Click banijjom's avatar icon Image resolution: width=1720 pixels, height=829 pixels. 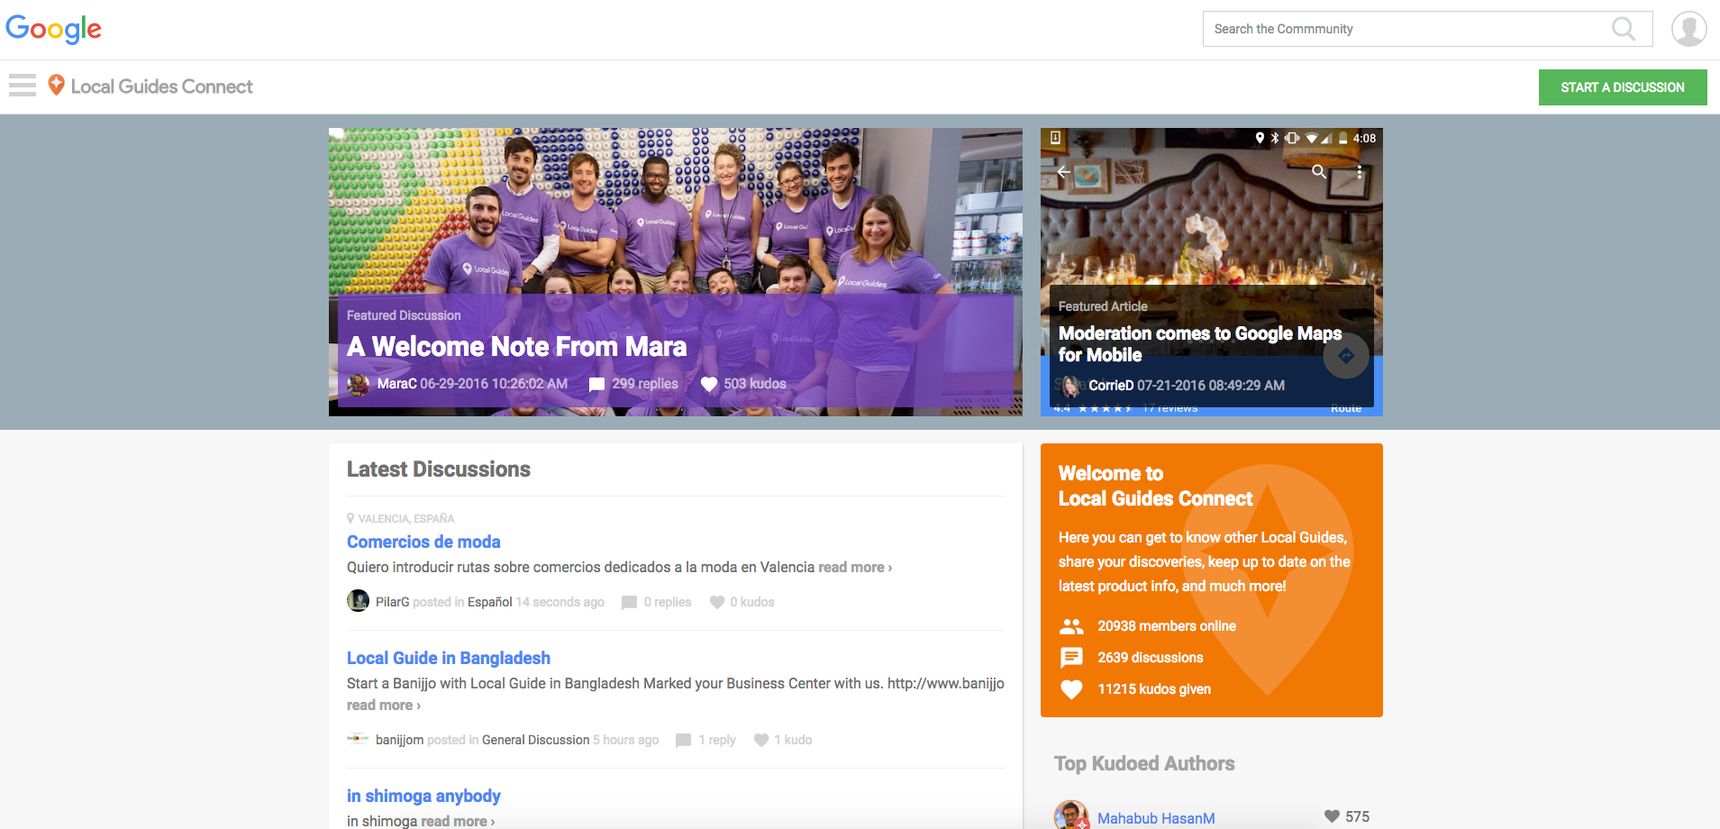click(358, 739)
